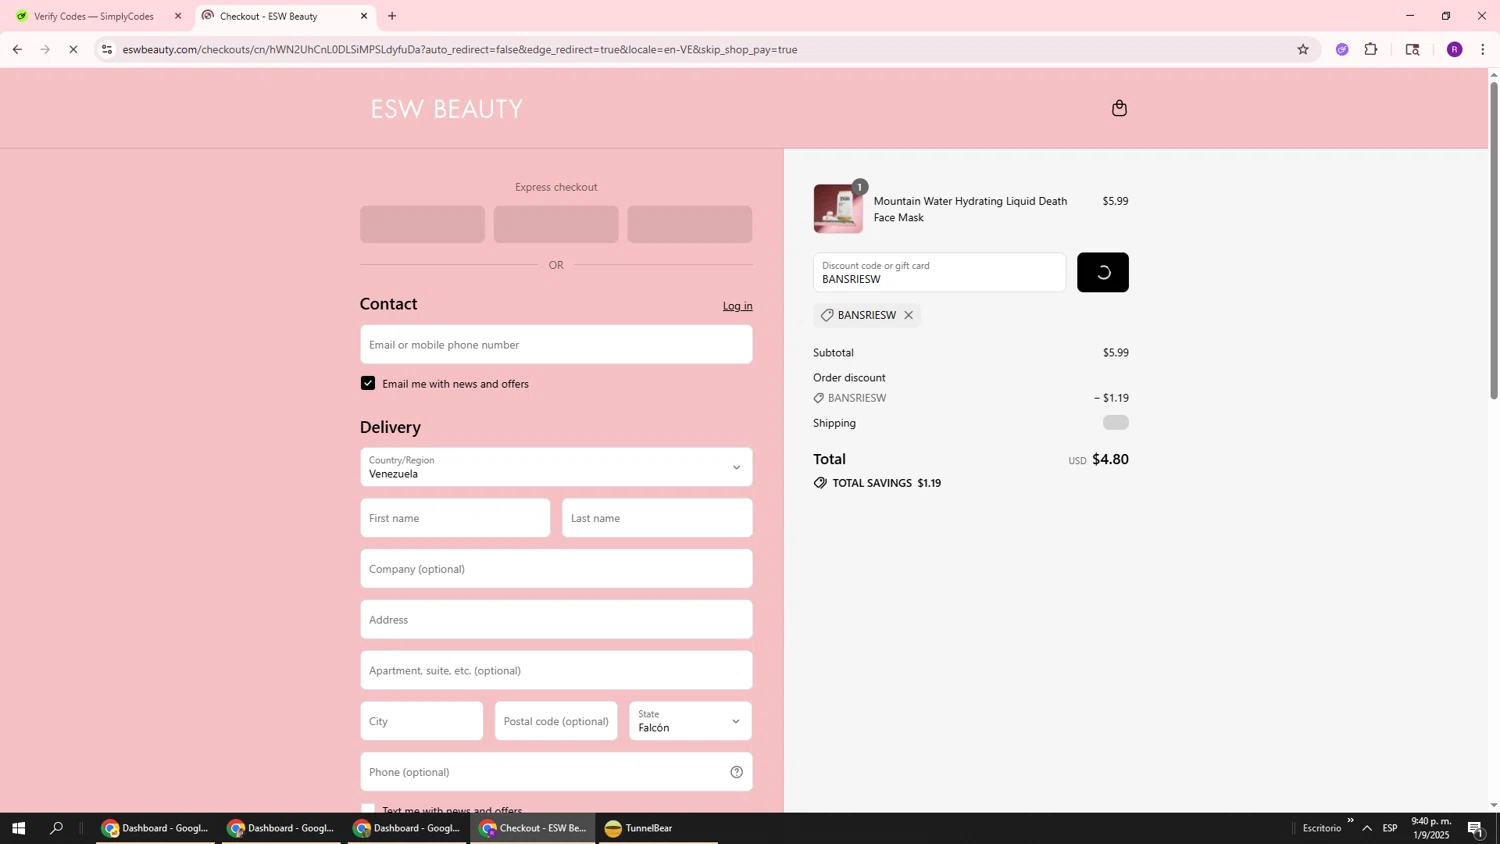The width and height of the screenshot is (1500, 844).
Task: Focus the First name field
Action: 455,518
